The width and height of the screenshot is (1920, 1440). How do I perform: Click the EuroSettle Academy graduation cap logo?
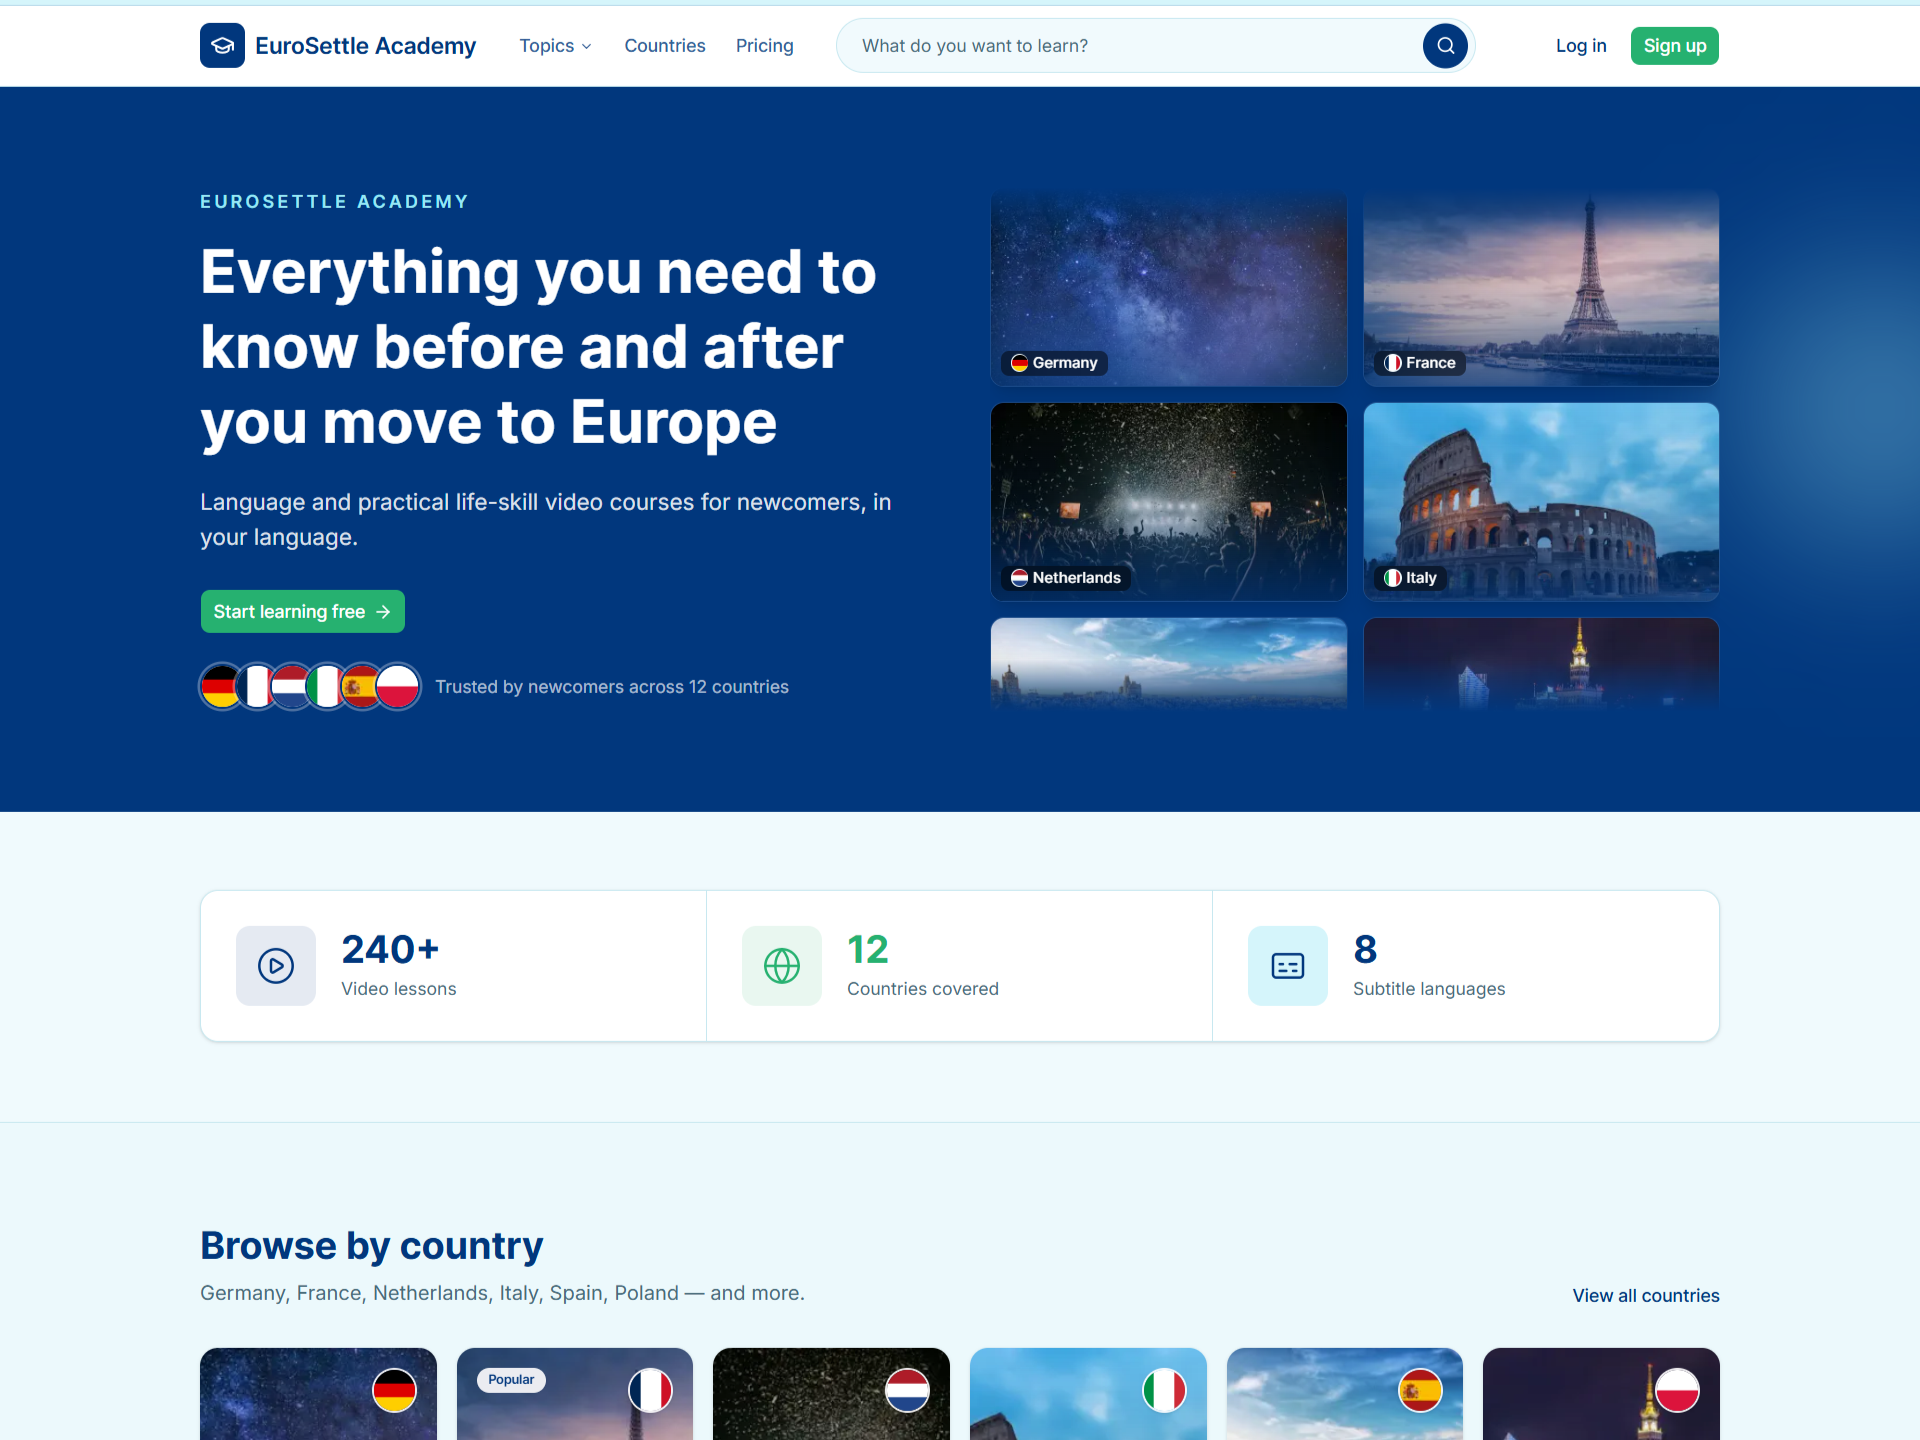pyautogui.click(x=222, y=45)
